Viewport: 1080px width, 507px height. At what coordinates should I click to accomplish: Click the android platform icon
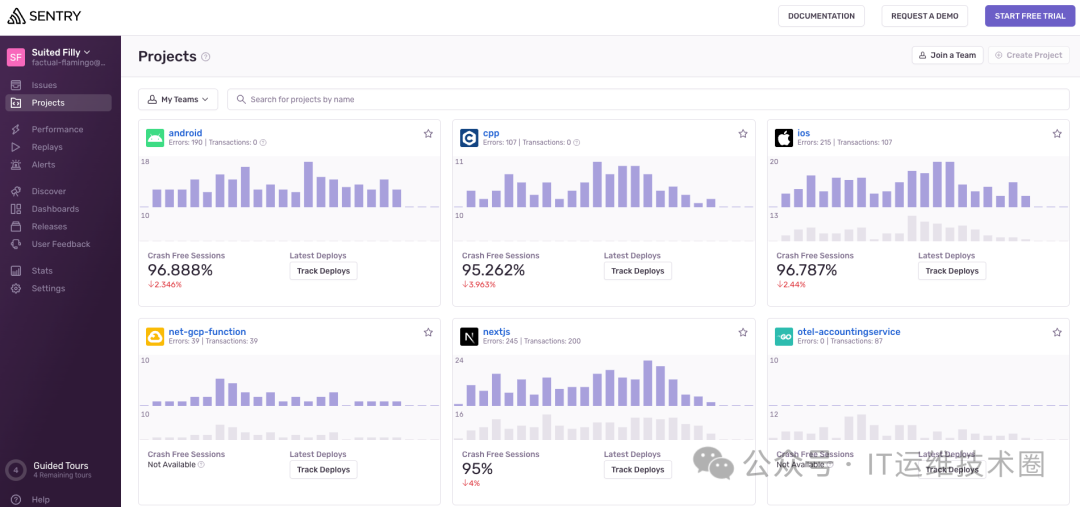[x=155, y=138]
